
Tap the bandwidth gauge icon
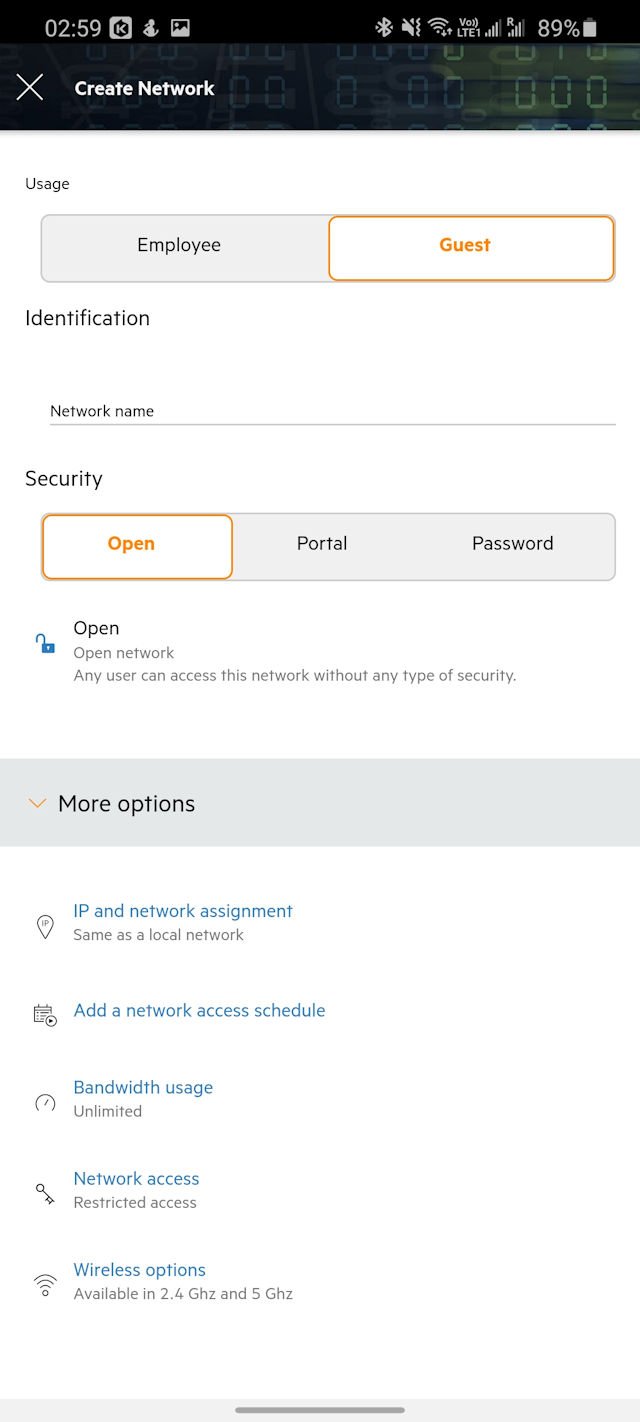[45, 1103]
